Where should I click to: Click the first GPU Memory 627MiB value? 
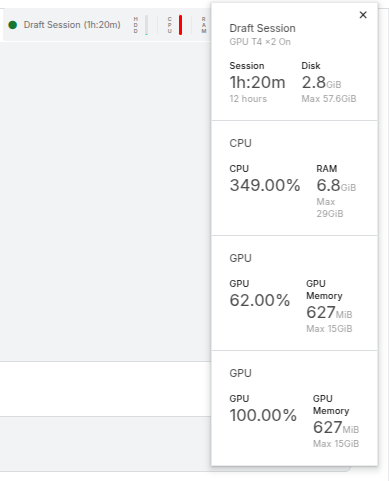[329, 312]
